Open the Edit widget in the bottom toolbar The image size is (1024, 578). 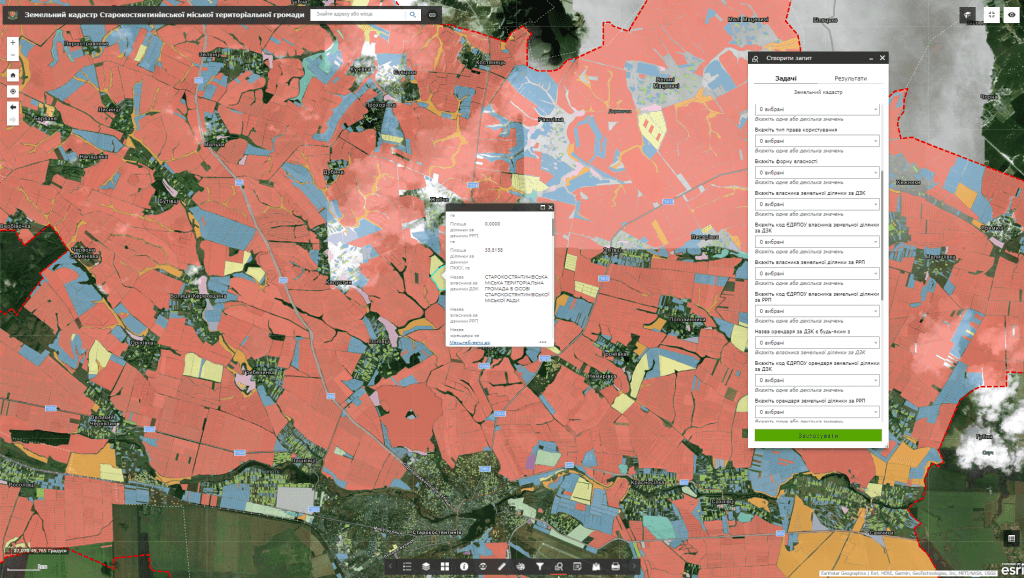[x=577, y=566]
